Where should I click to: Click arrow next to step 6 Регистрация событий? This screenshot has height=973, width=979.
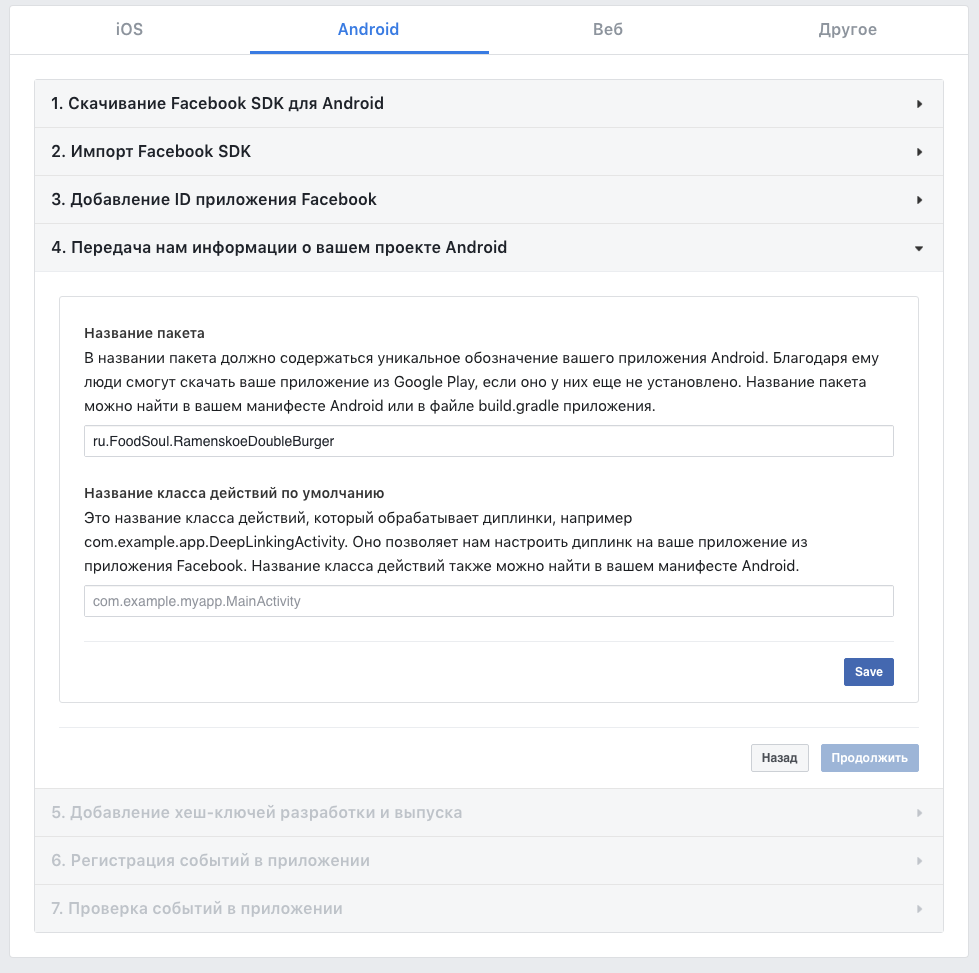[919, 861]
